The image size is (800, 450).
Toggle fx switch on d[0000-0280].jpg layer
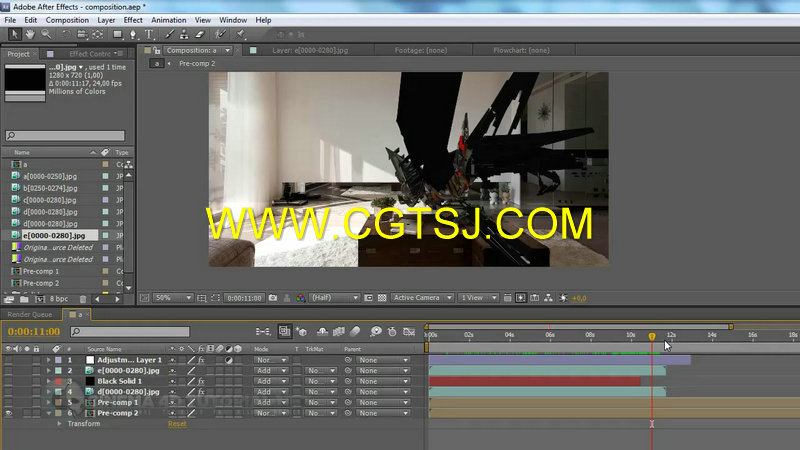point(201,392)
